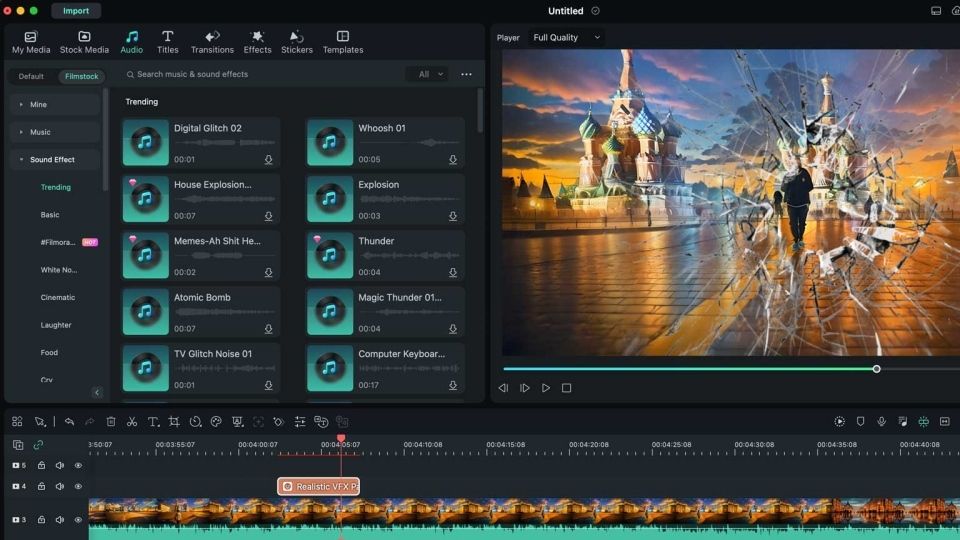
Task: Expand the Music category in sidebar
Action: 40,132
